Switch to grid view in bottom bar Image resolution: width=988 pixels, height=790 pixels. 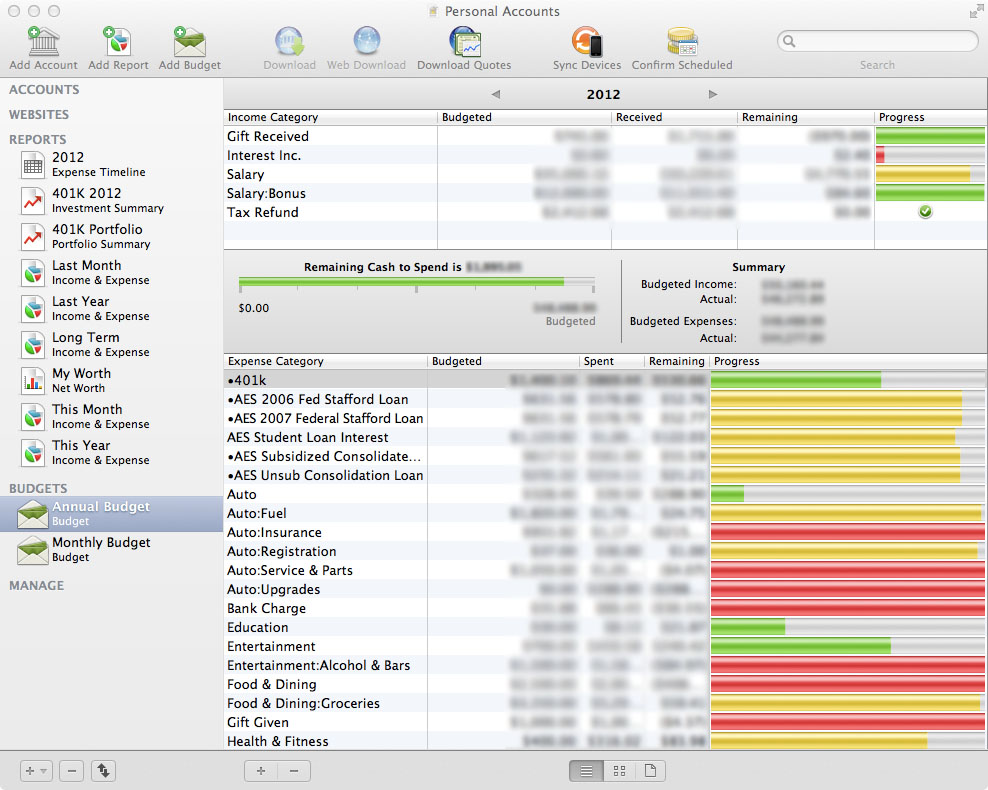(619, 771)
